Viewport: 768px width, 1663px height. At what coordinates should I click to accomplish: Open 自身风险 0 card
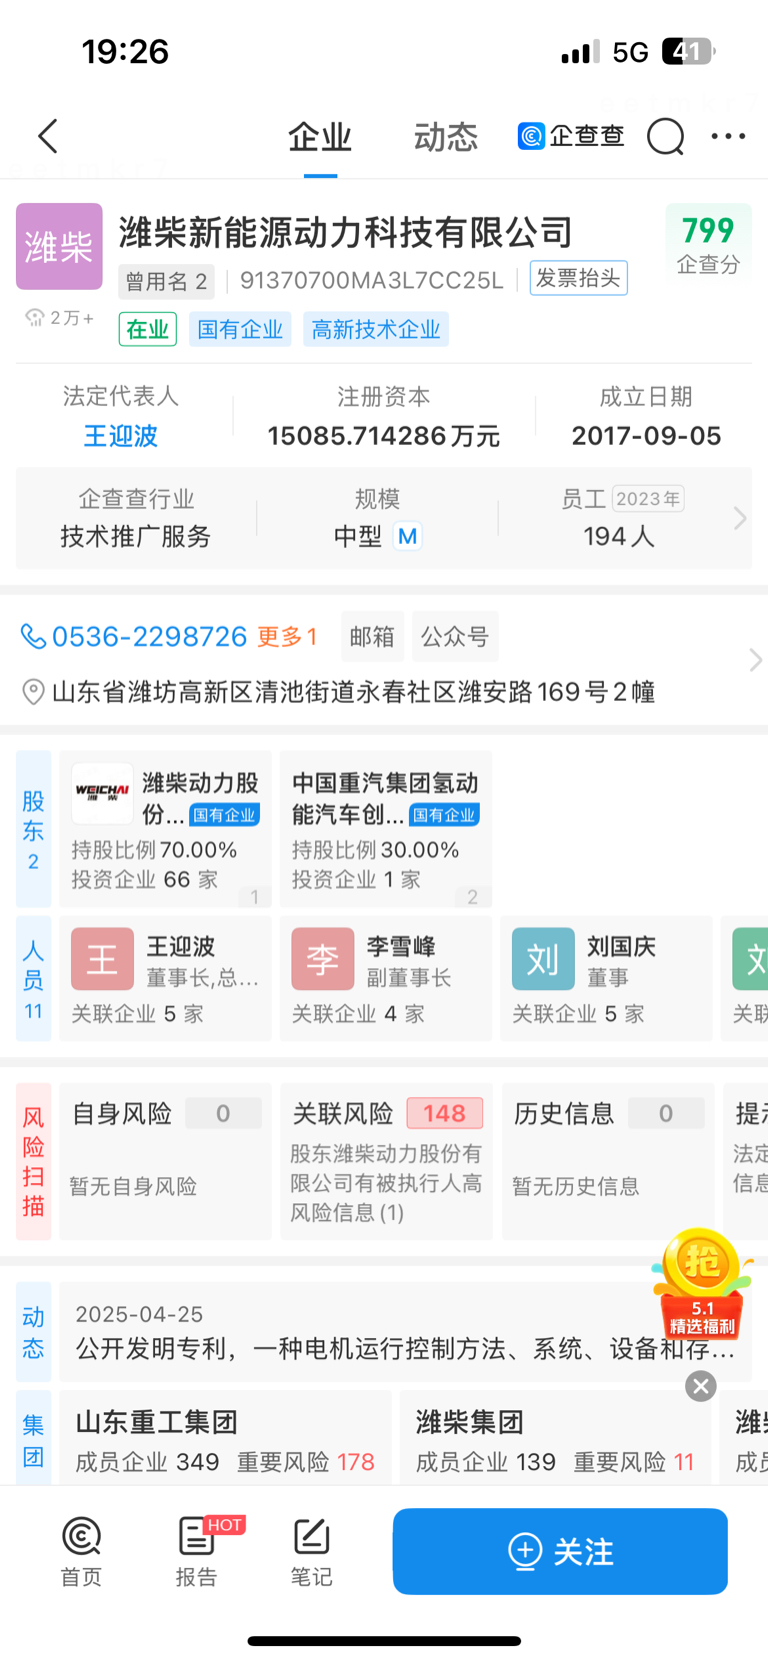coord(166,1162)
